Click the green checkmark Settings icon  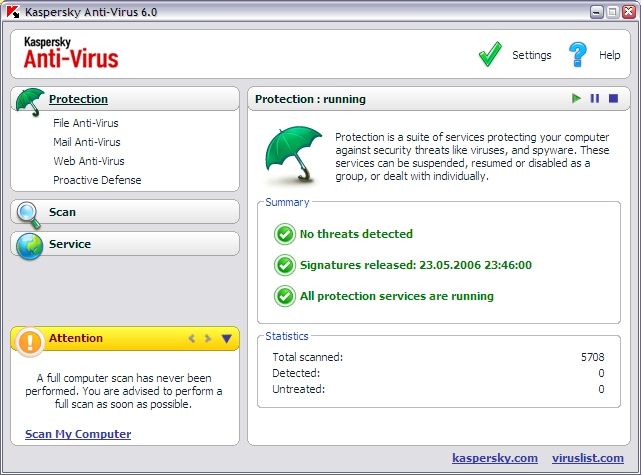click(x=490, y=54)
